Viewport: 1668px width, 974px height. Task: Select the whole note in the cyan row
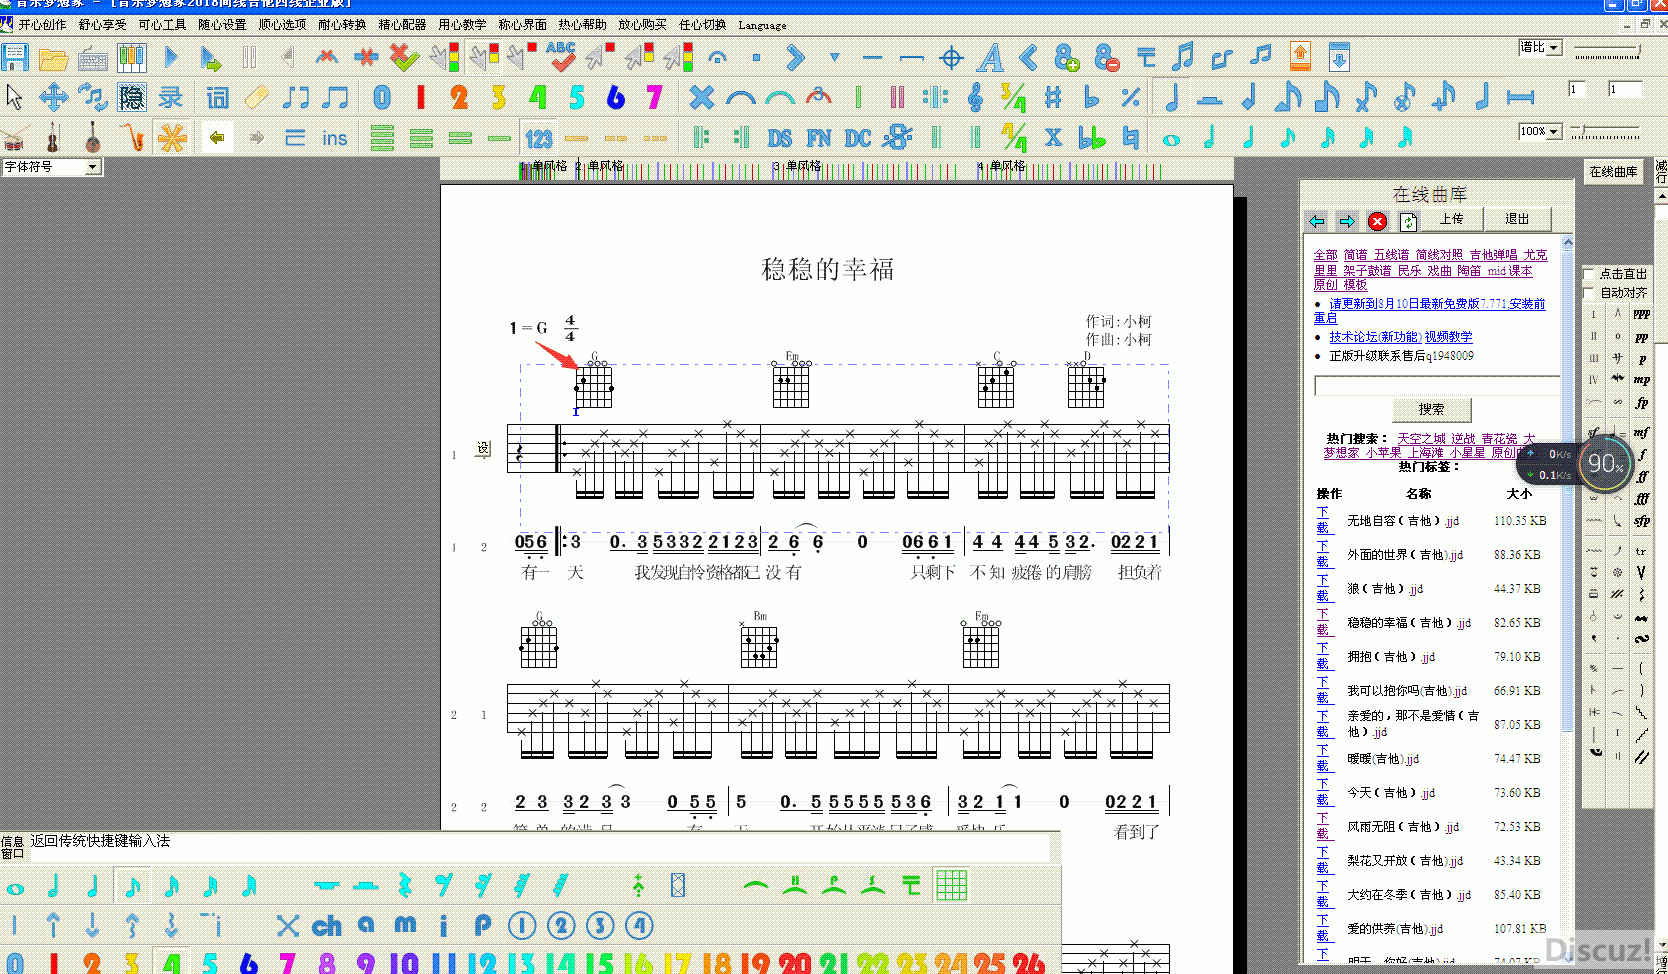pos(1171,139)
